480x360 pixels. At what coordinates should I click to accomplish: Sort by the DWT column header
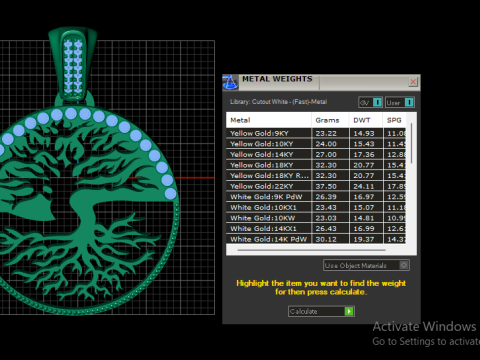click(x=366, y=120)
